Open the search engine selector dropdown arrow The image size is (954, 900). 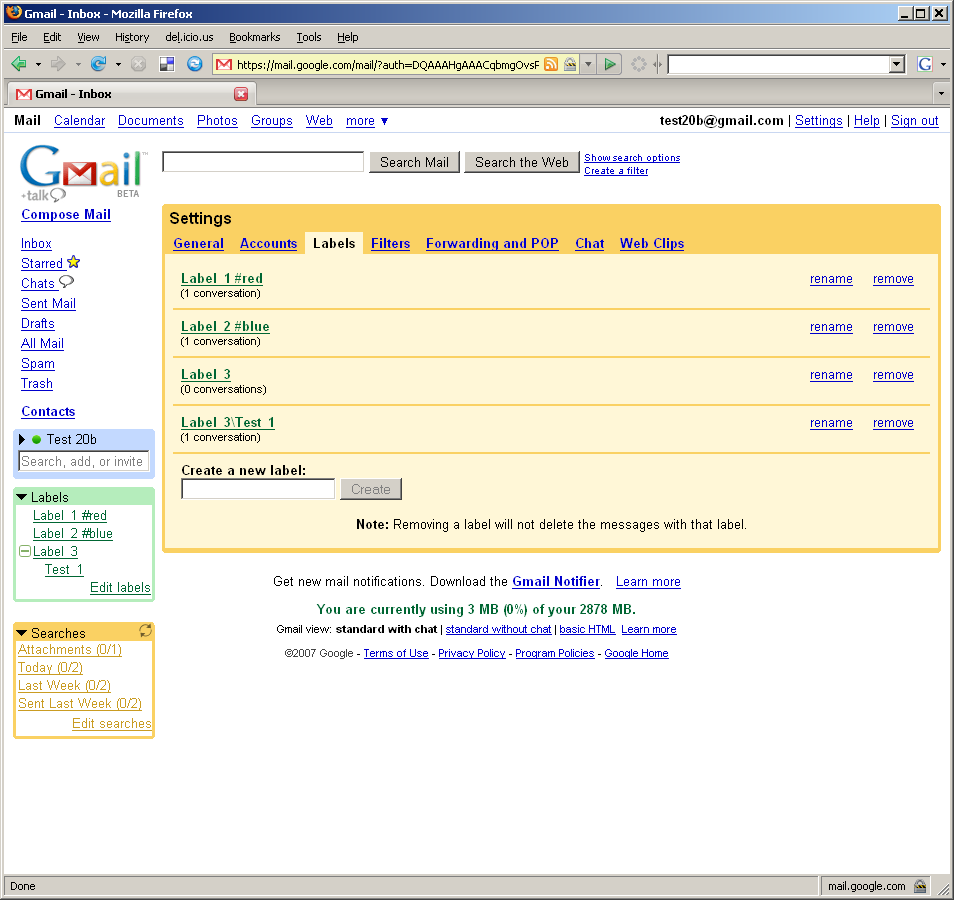point(943,64)
